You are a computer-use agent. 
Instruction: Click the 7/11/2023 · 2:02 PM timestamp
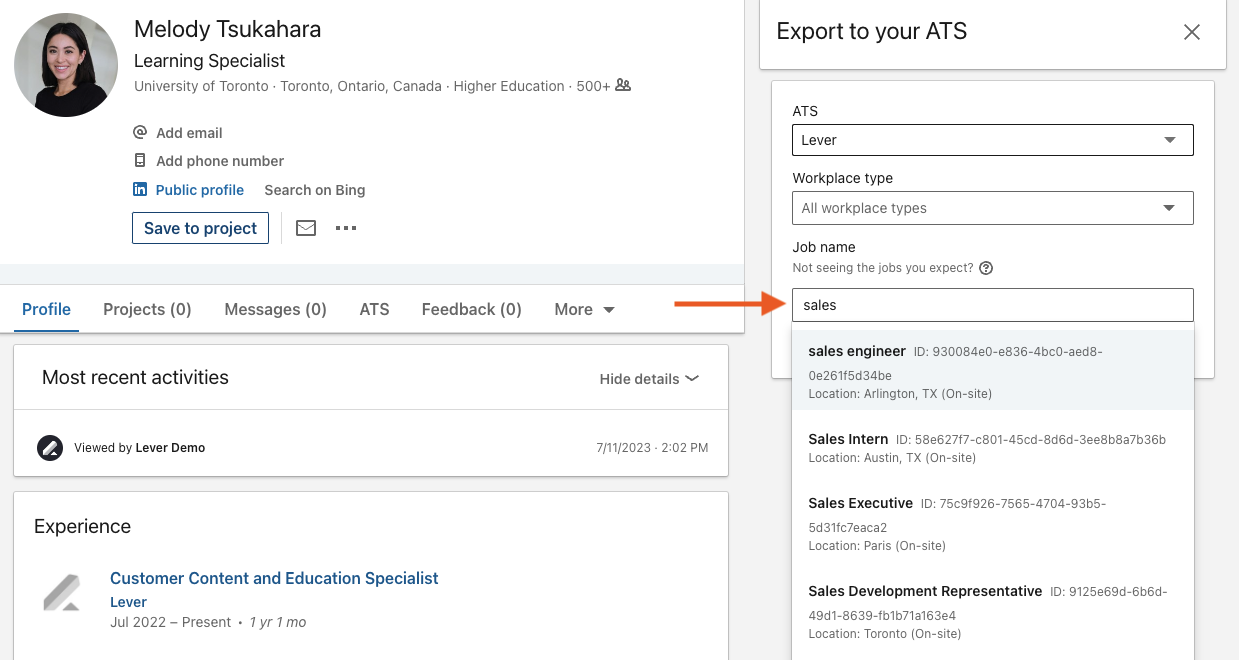click(x=652, y=448)
